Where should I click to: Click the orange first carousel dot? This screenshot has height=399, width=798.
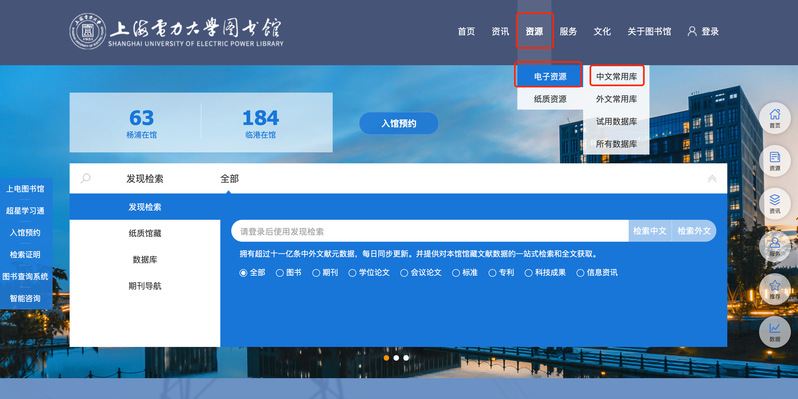click(x=386, y=358)
